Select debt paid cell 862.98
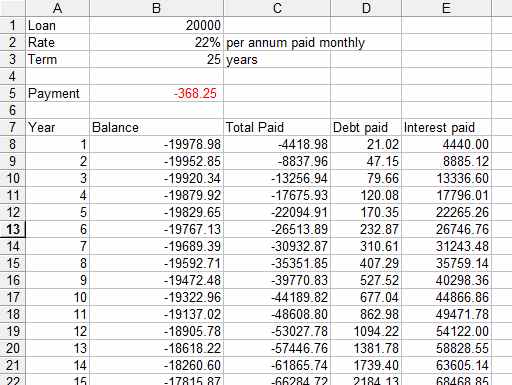 click(366, 314)
